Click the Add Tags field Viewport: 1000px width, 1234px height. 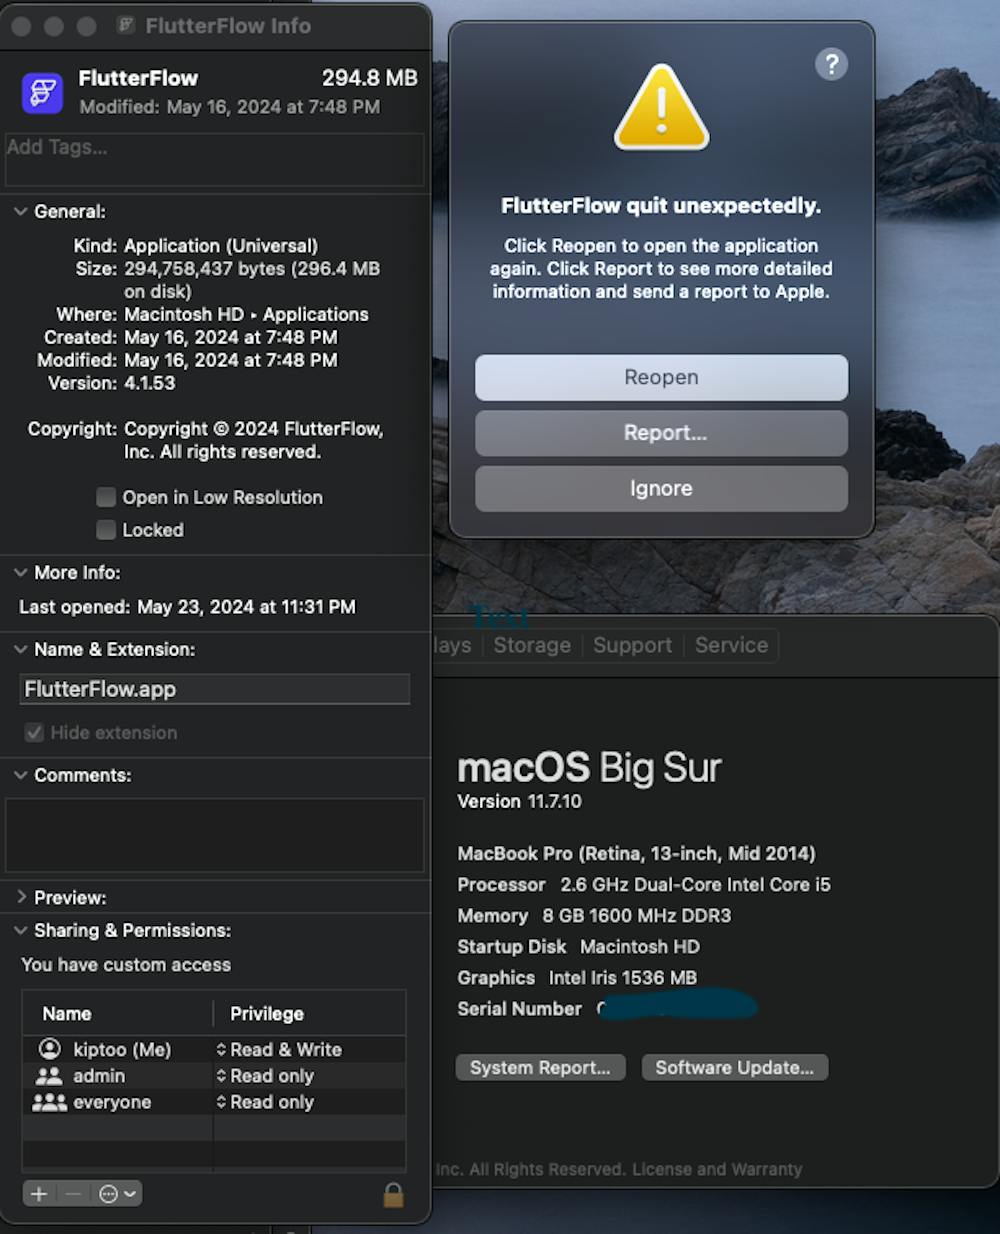(214, 159)
